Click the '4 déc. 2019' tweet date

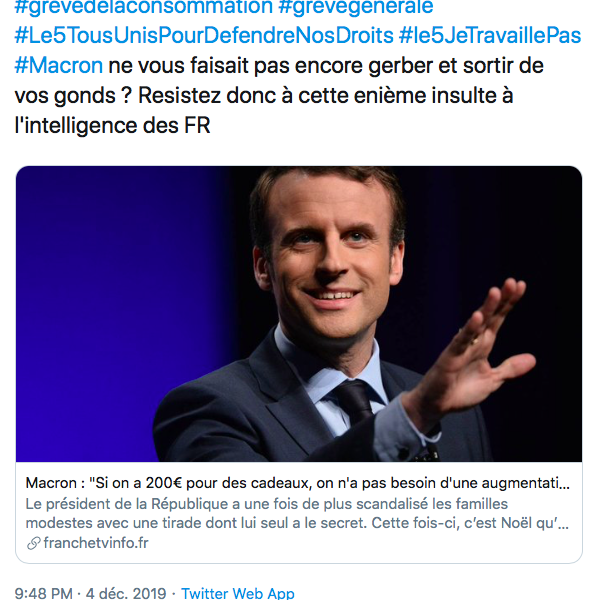click(x=126, y=593)
